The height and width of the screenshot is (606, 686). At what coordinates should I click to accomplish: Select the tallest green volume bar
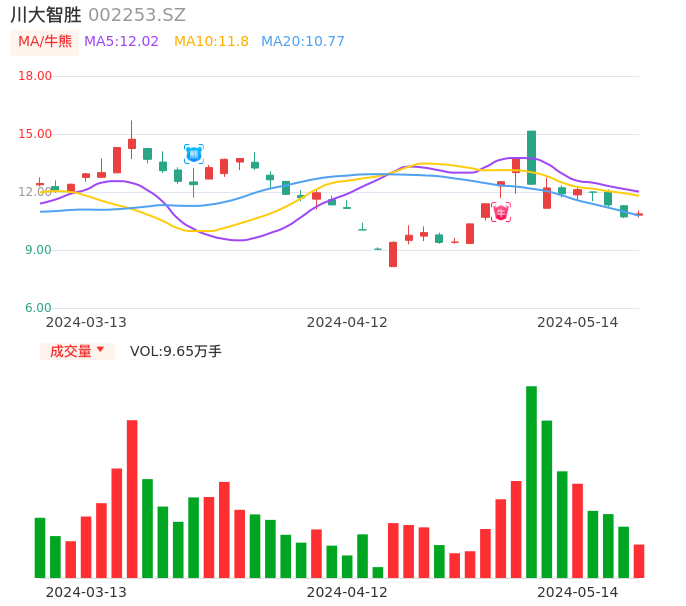point(531,482)
